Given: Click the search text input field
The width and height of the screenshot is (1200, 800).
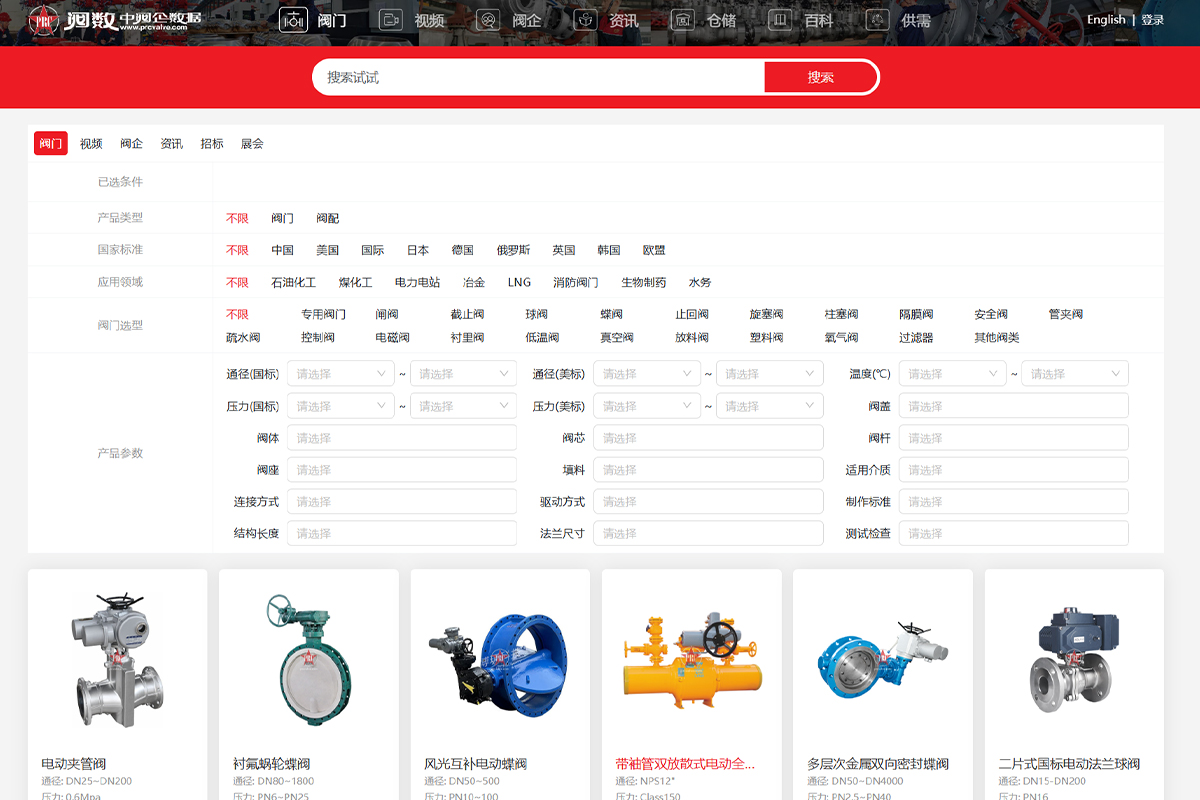Looking at the screenshot, I should 540,77.
